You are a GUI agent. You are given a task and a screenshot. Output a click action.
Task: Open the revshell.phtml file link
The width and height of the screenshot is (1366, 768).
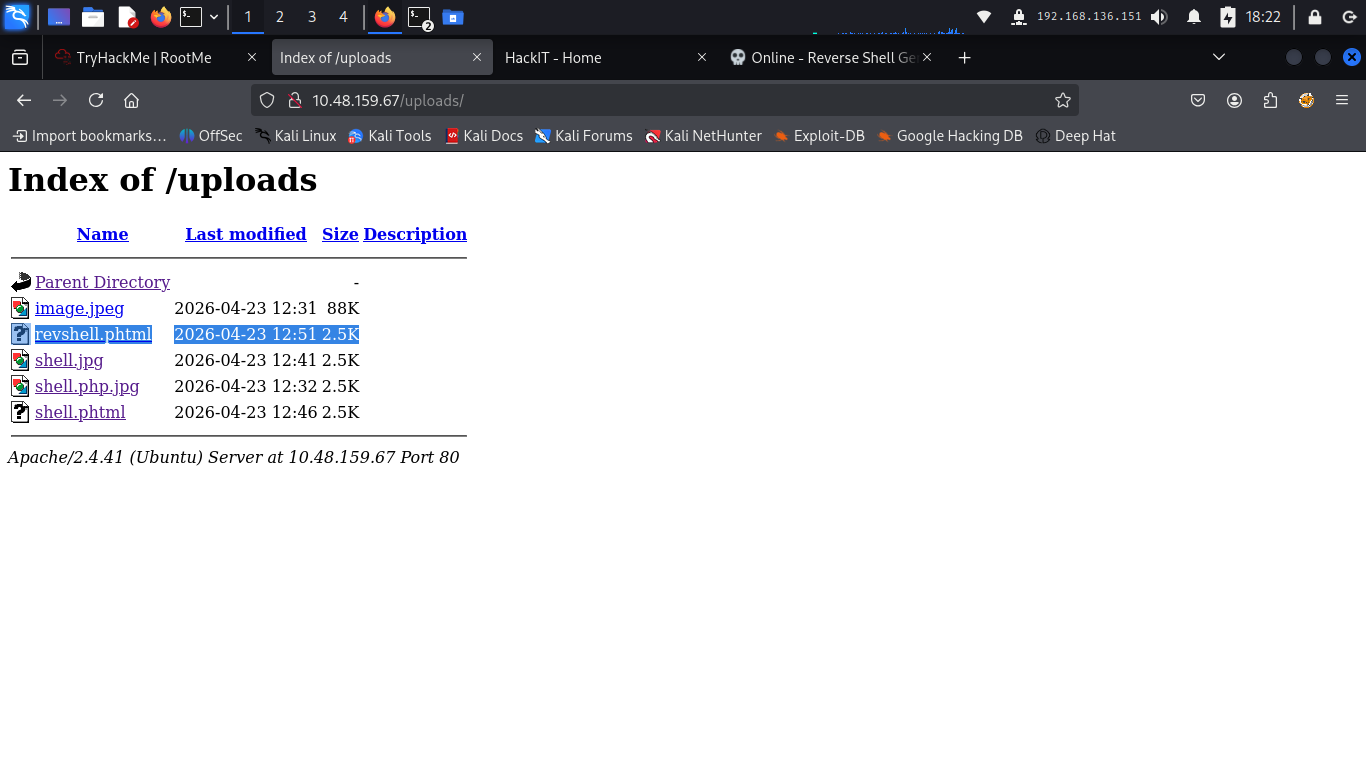[93, 334]
